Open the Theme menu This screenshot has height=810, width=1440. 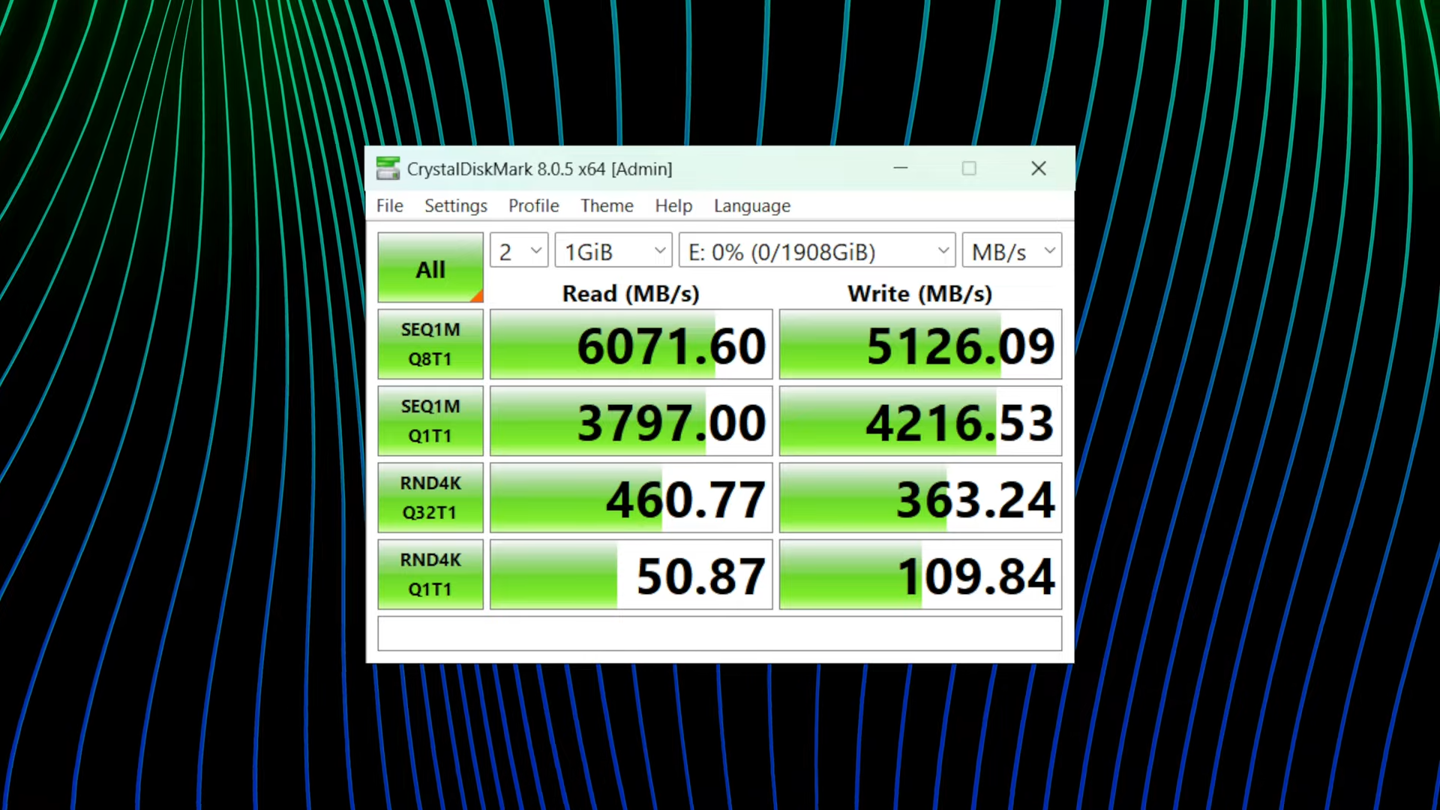(606, 205)
